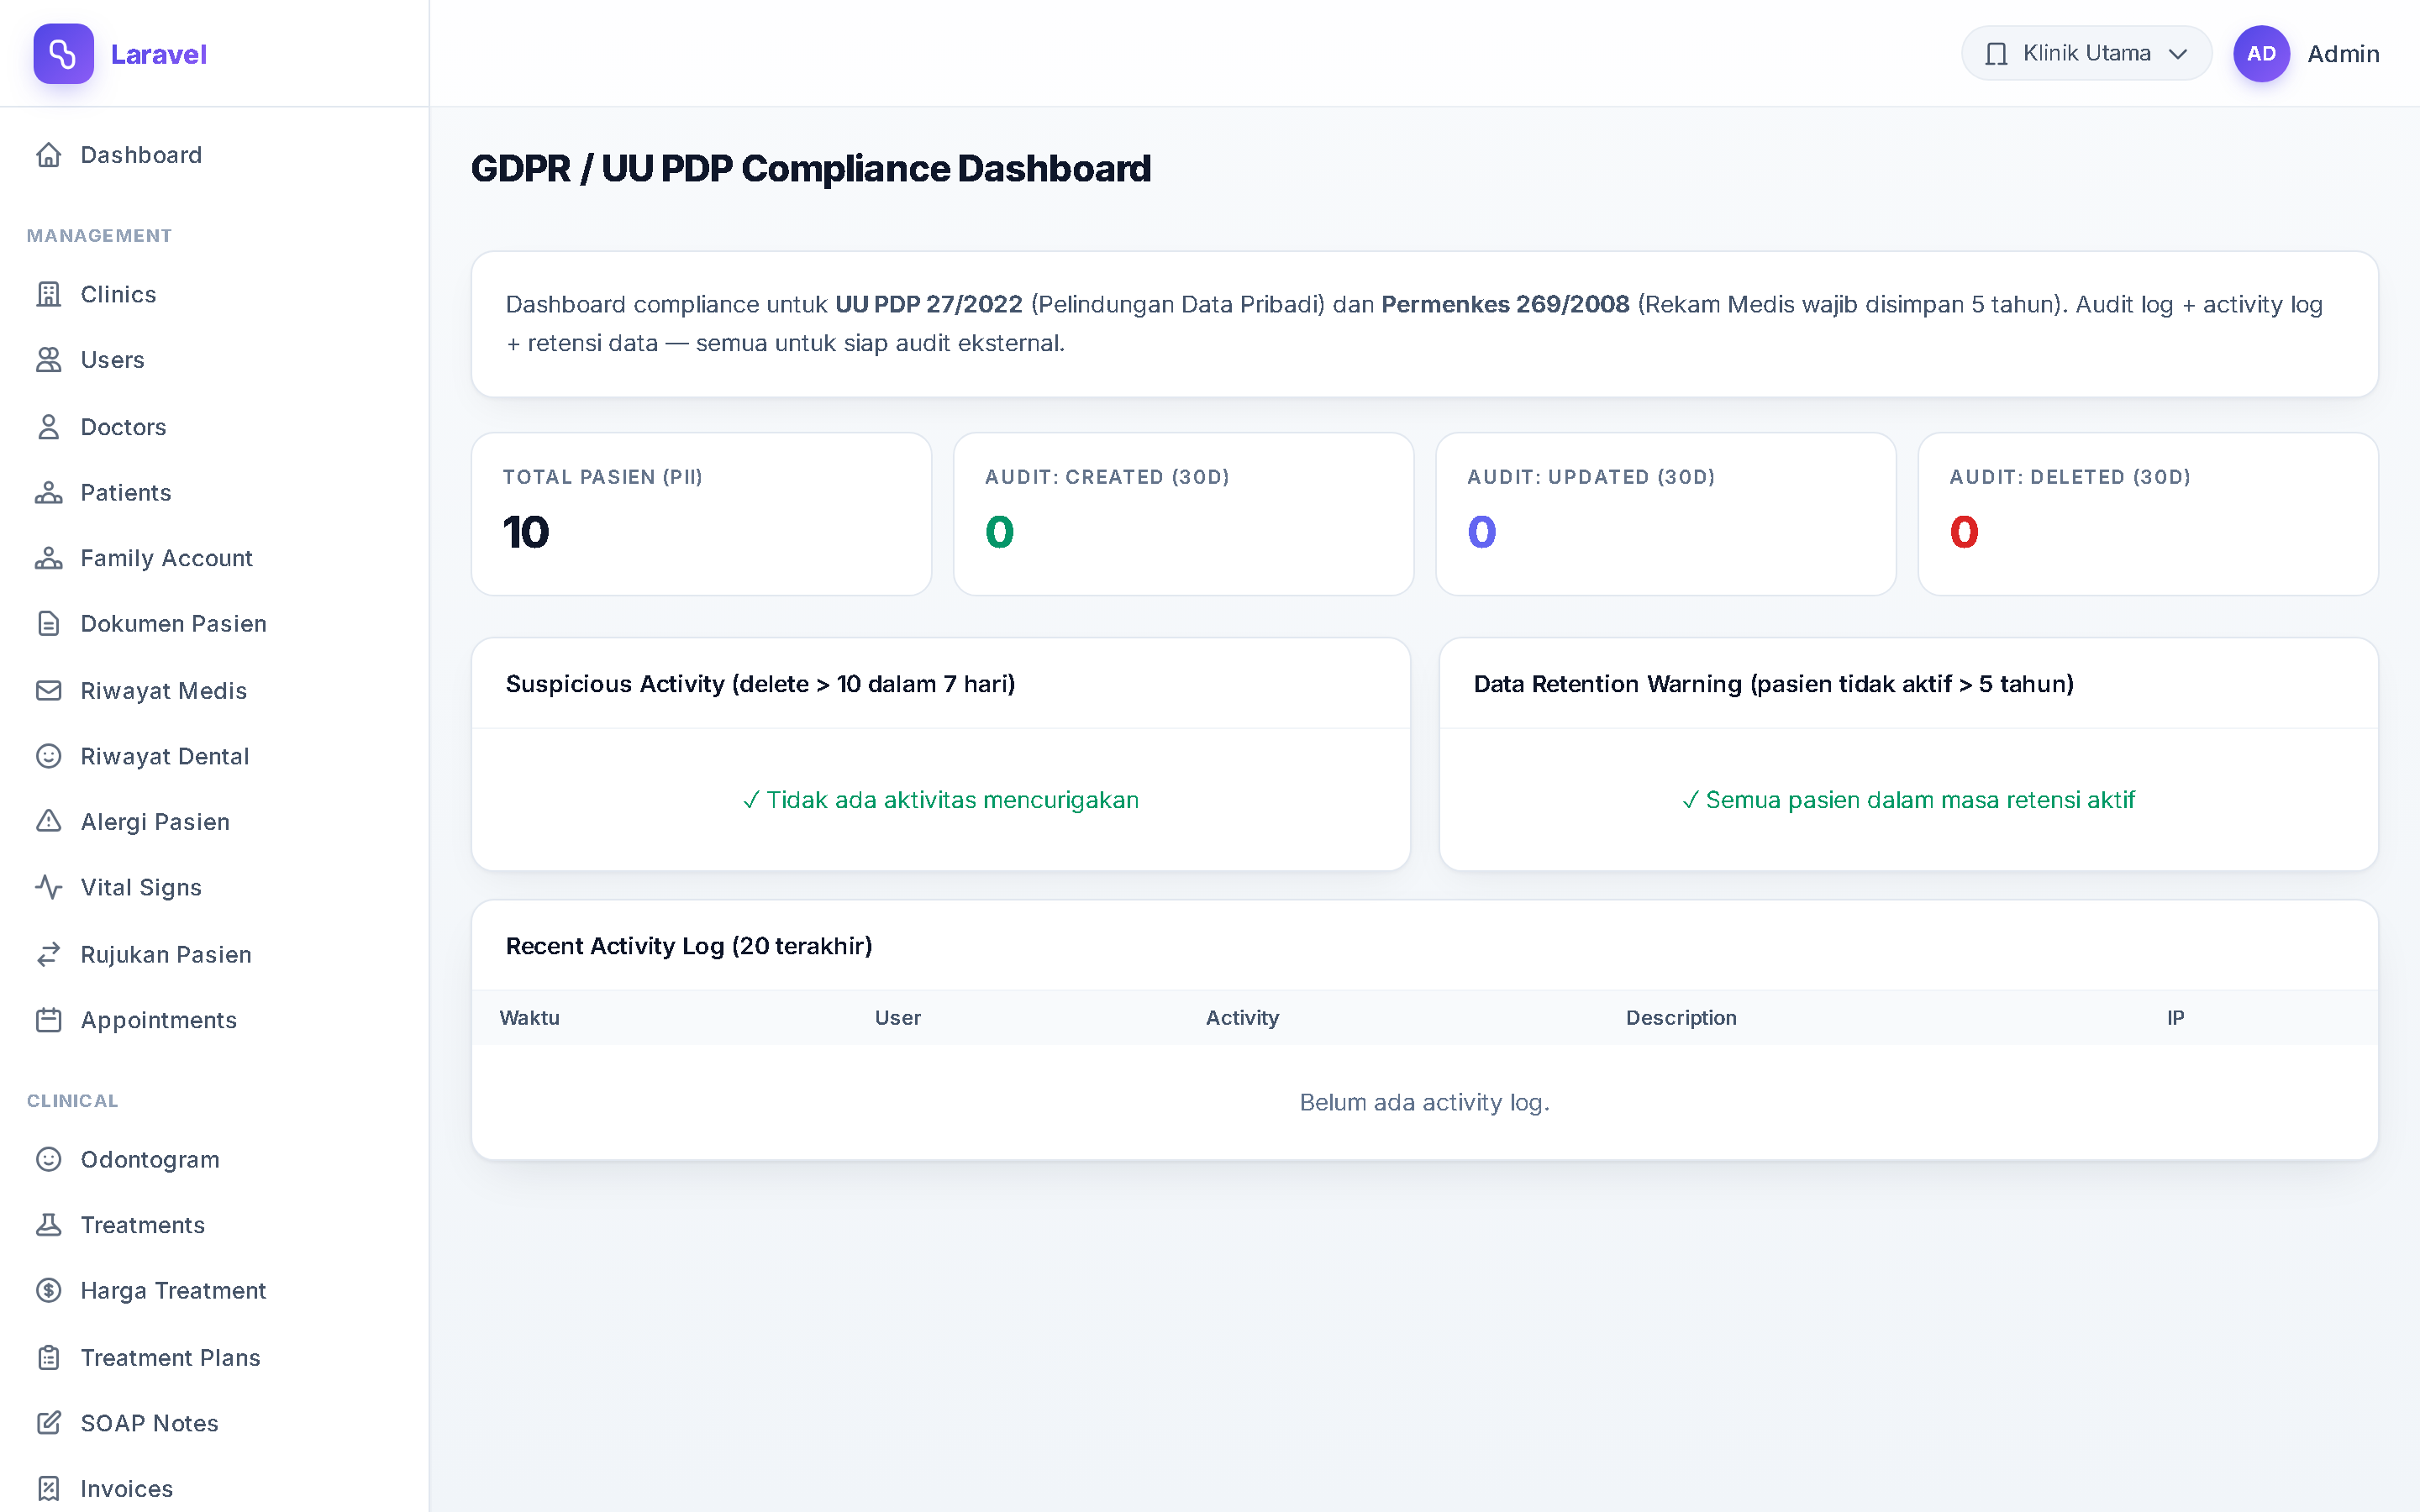Image resolution: width=2420 pixels, height=1512 pixels.
Task: Click the Riwayat Medis envelope icon
Action: pos(48,691)
